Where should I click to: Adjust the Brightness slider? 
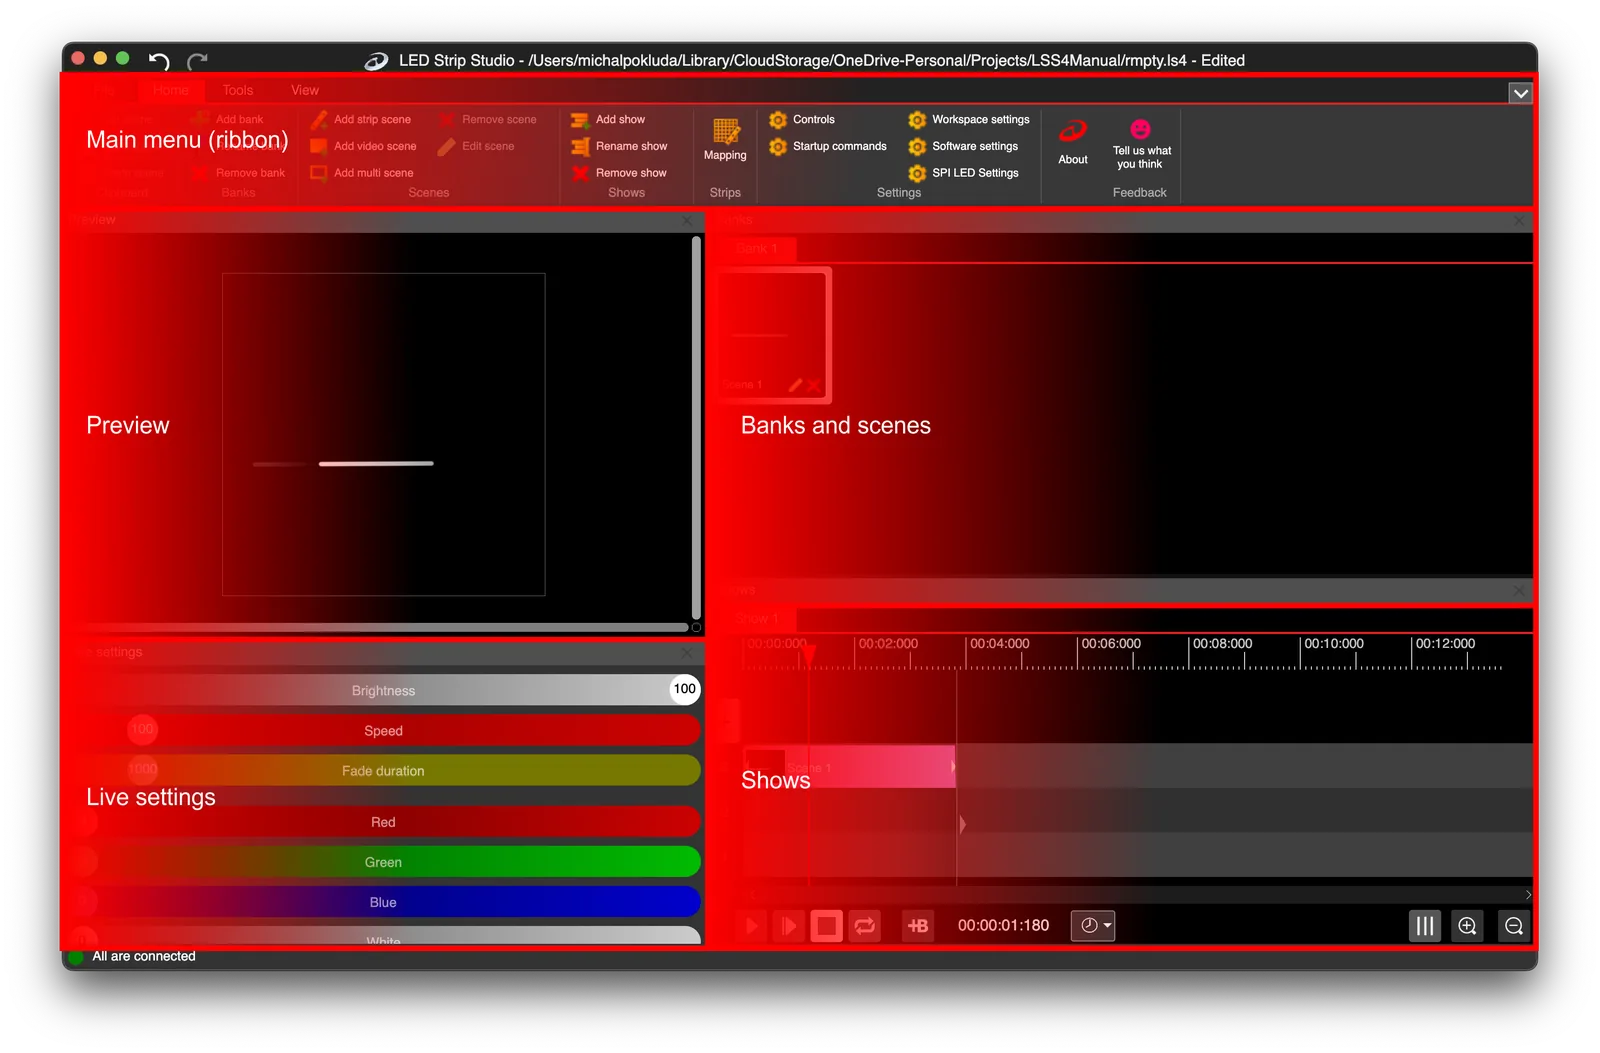tap(384, 690)
